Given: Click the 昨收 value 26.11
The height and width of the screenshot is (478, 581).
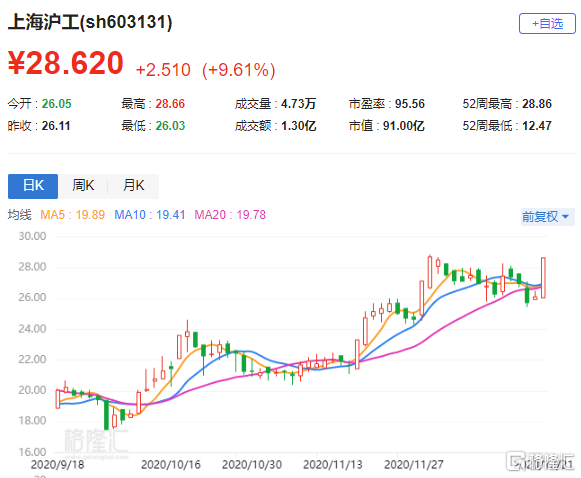Looking at the screenshot, I should pyautogui.click(x=56, y=126).
